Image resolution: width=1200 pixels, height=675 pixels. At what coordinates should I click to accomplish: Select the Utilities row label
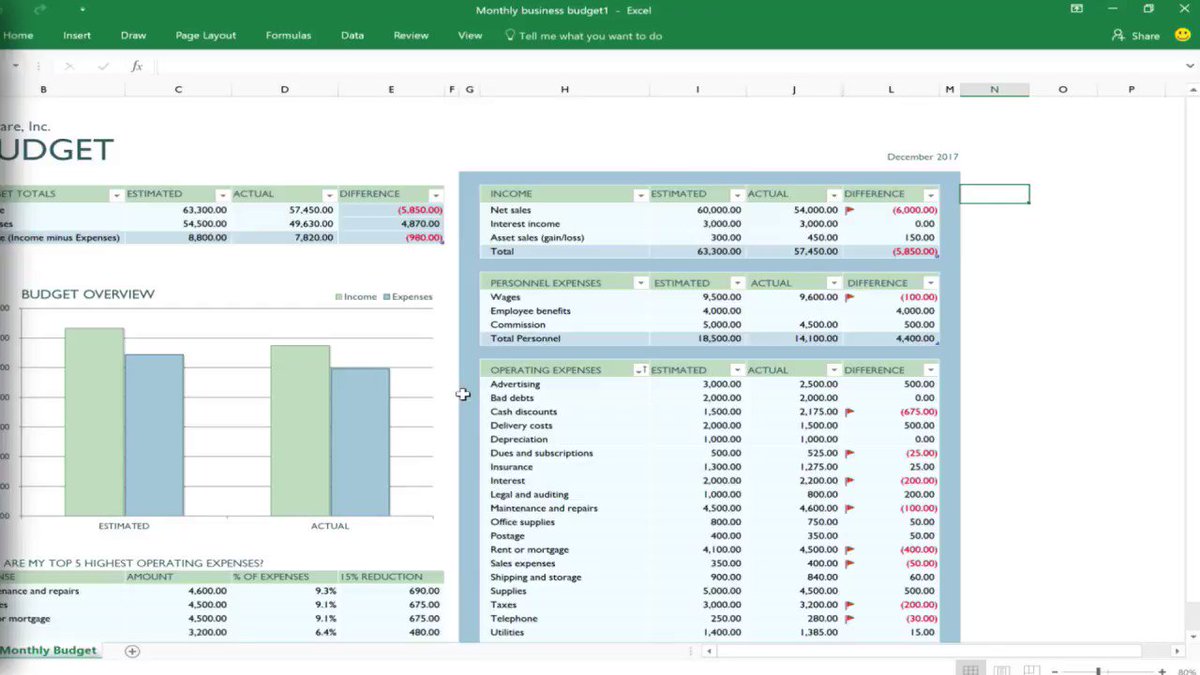click(509, 633)
